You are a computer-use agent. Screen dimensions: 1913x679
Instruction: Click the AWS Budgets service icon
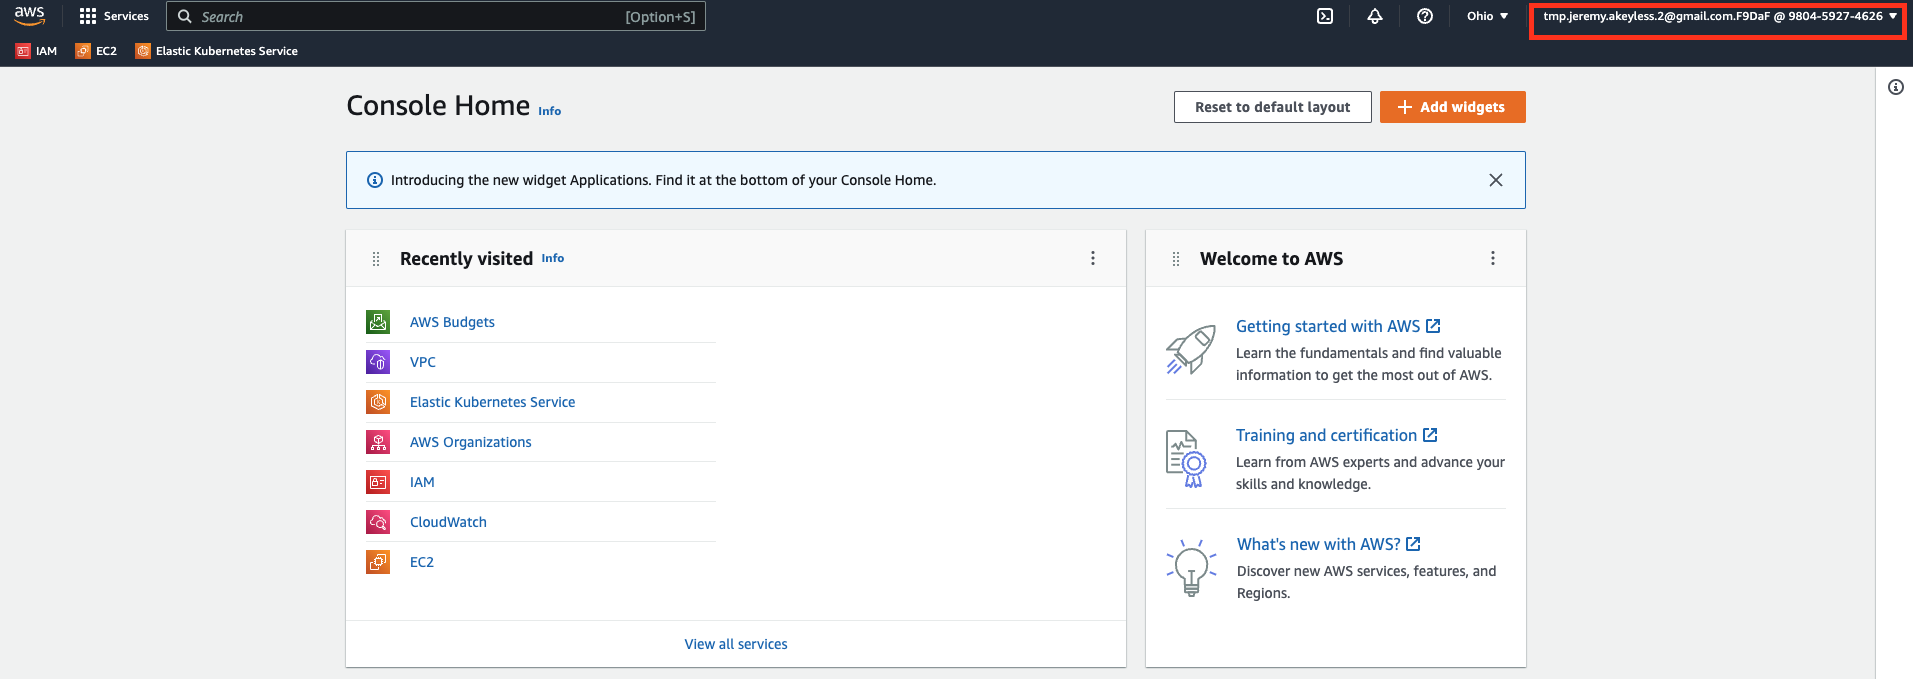[378, 322]
